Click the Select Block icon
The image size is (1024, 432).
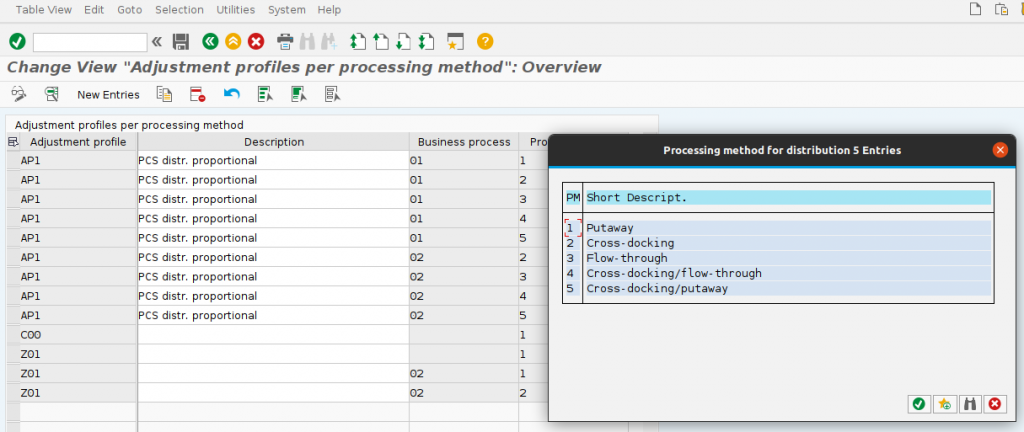tap(299, 95)
